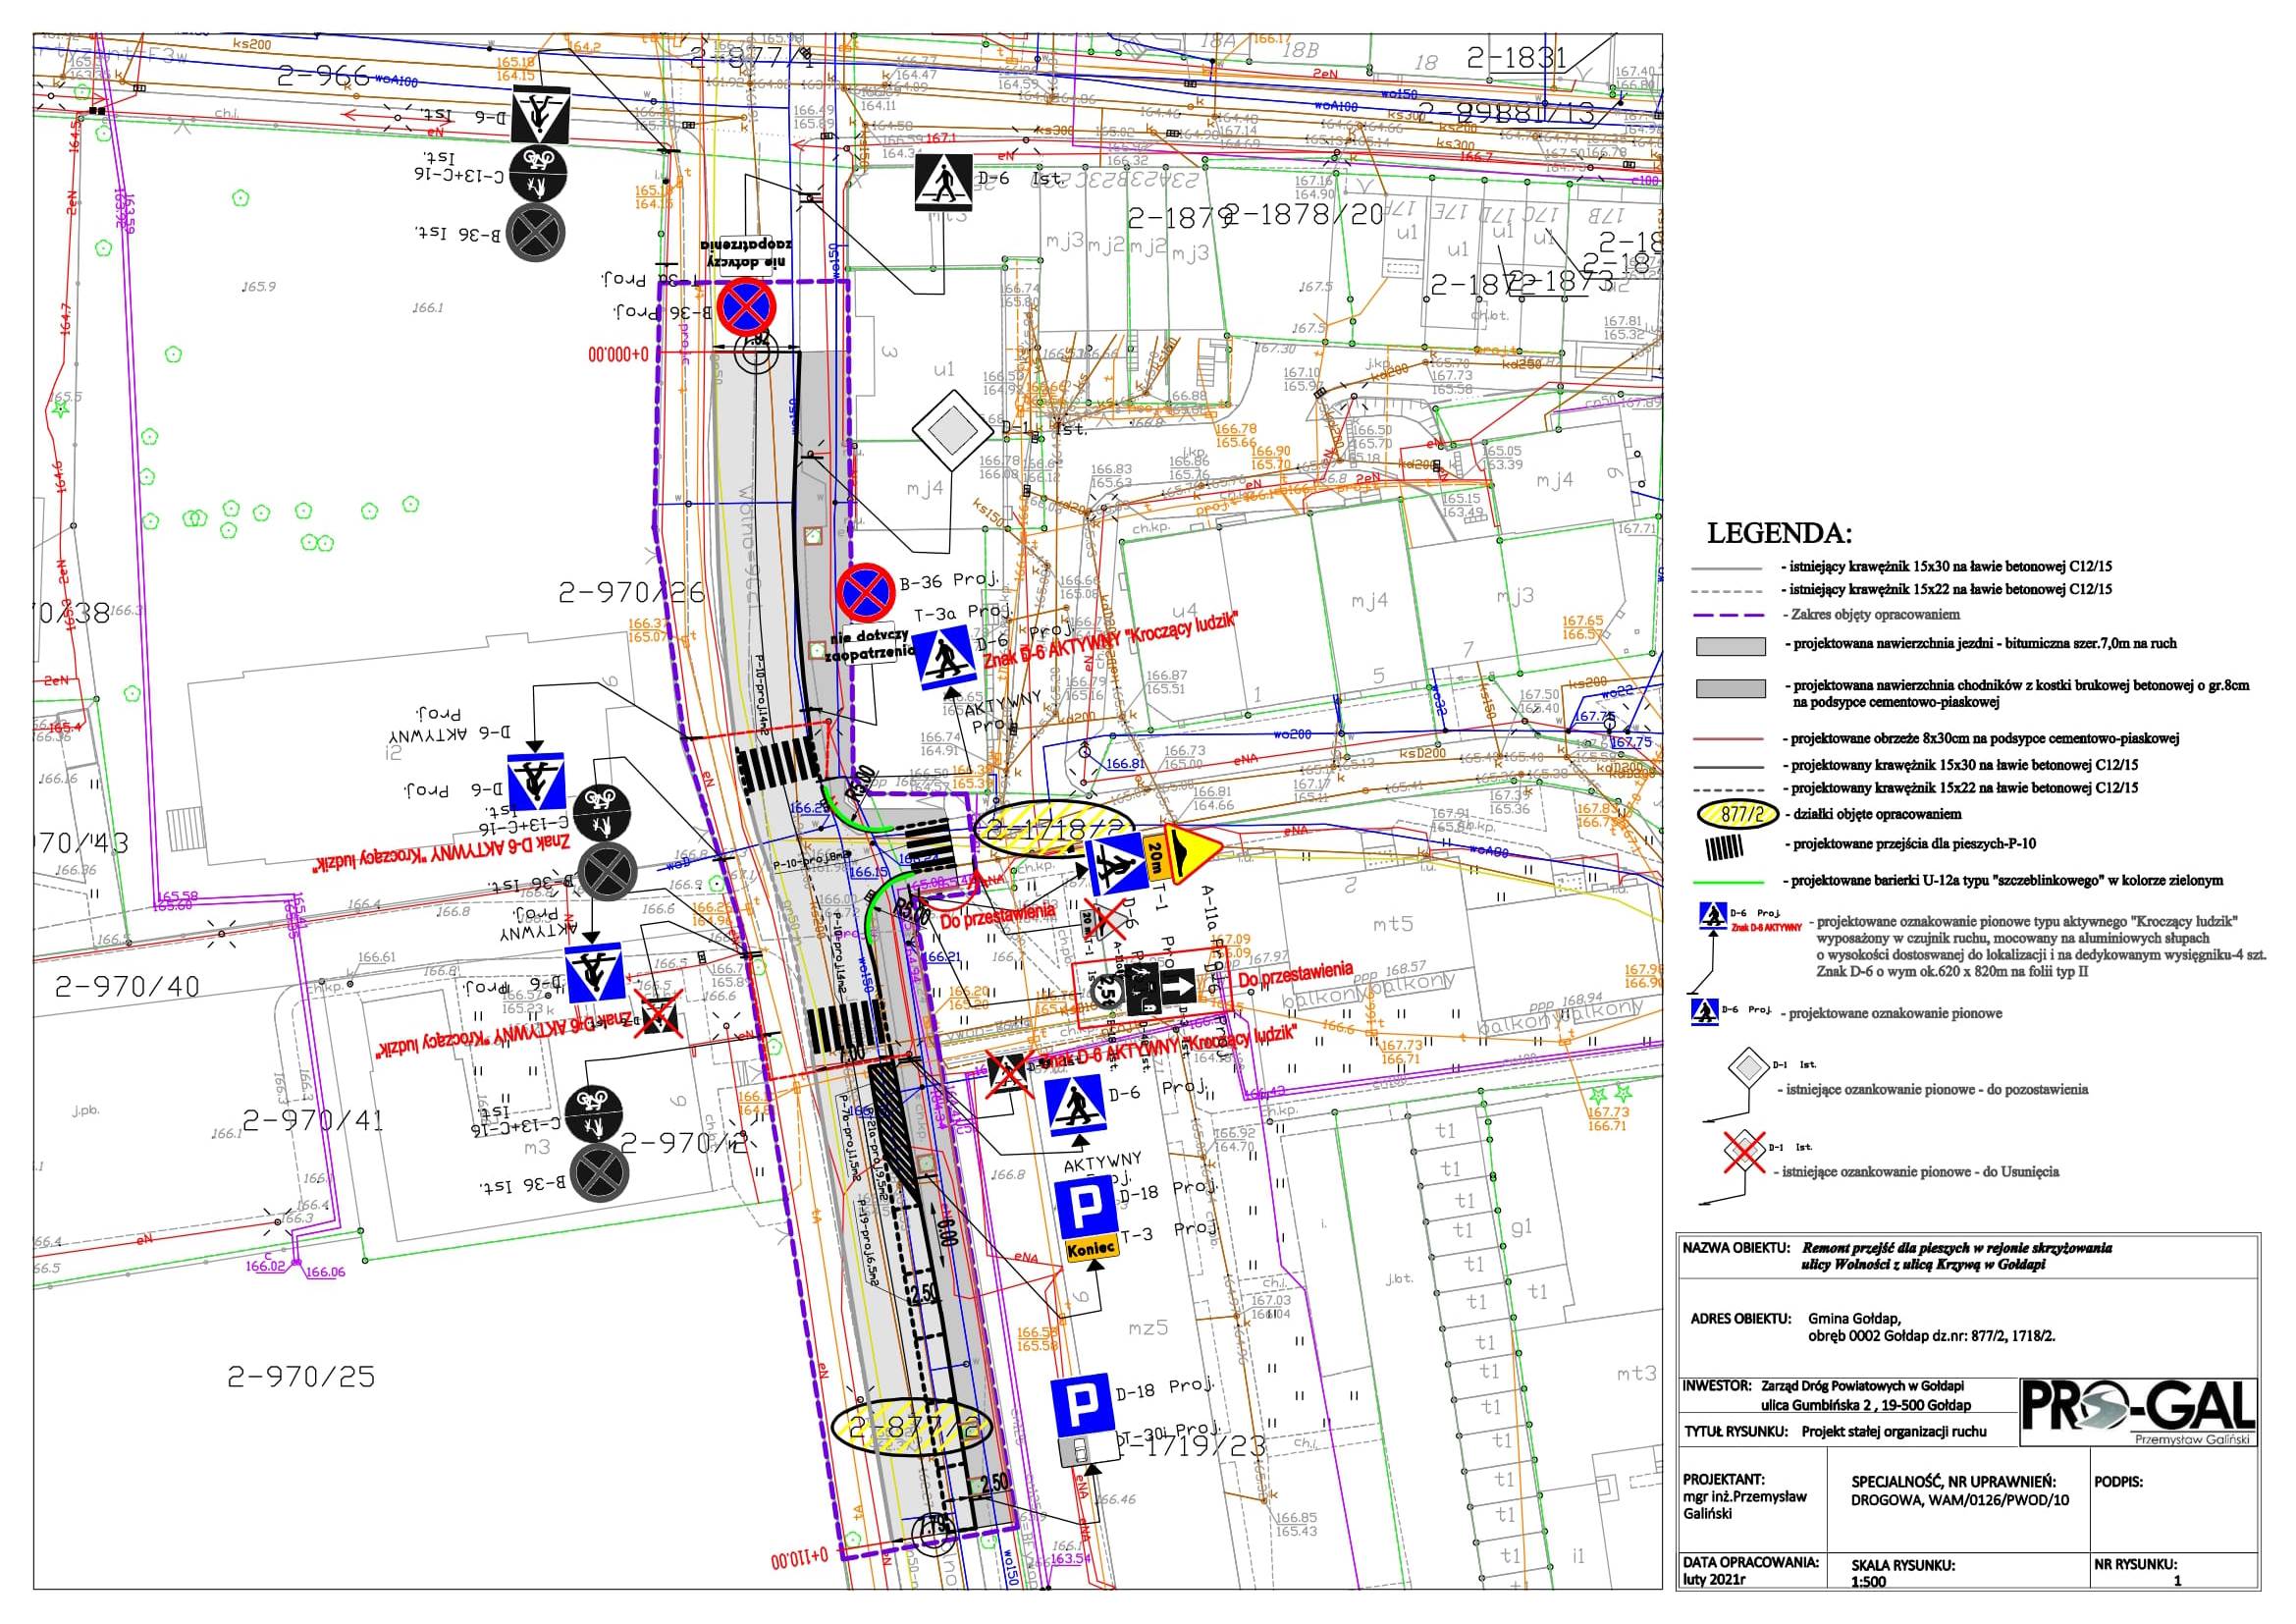Click the crossed-out sign left of the lower-right D-6 Proj.
The height and width of the screenshot is (1624, 2296).
click(1008, 1073)
